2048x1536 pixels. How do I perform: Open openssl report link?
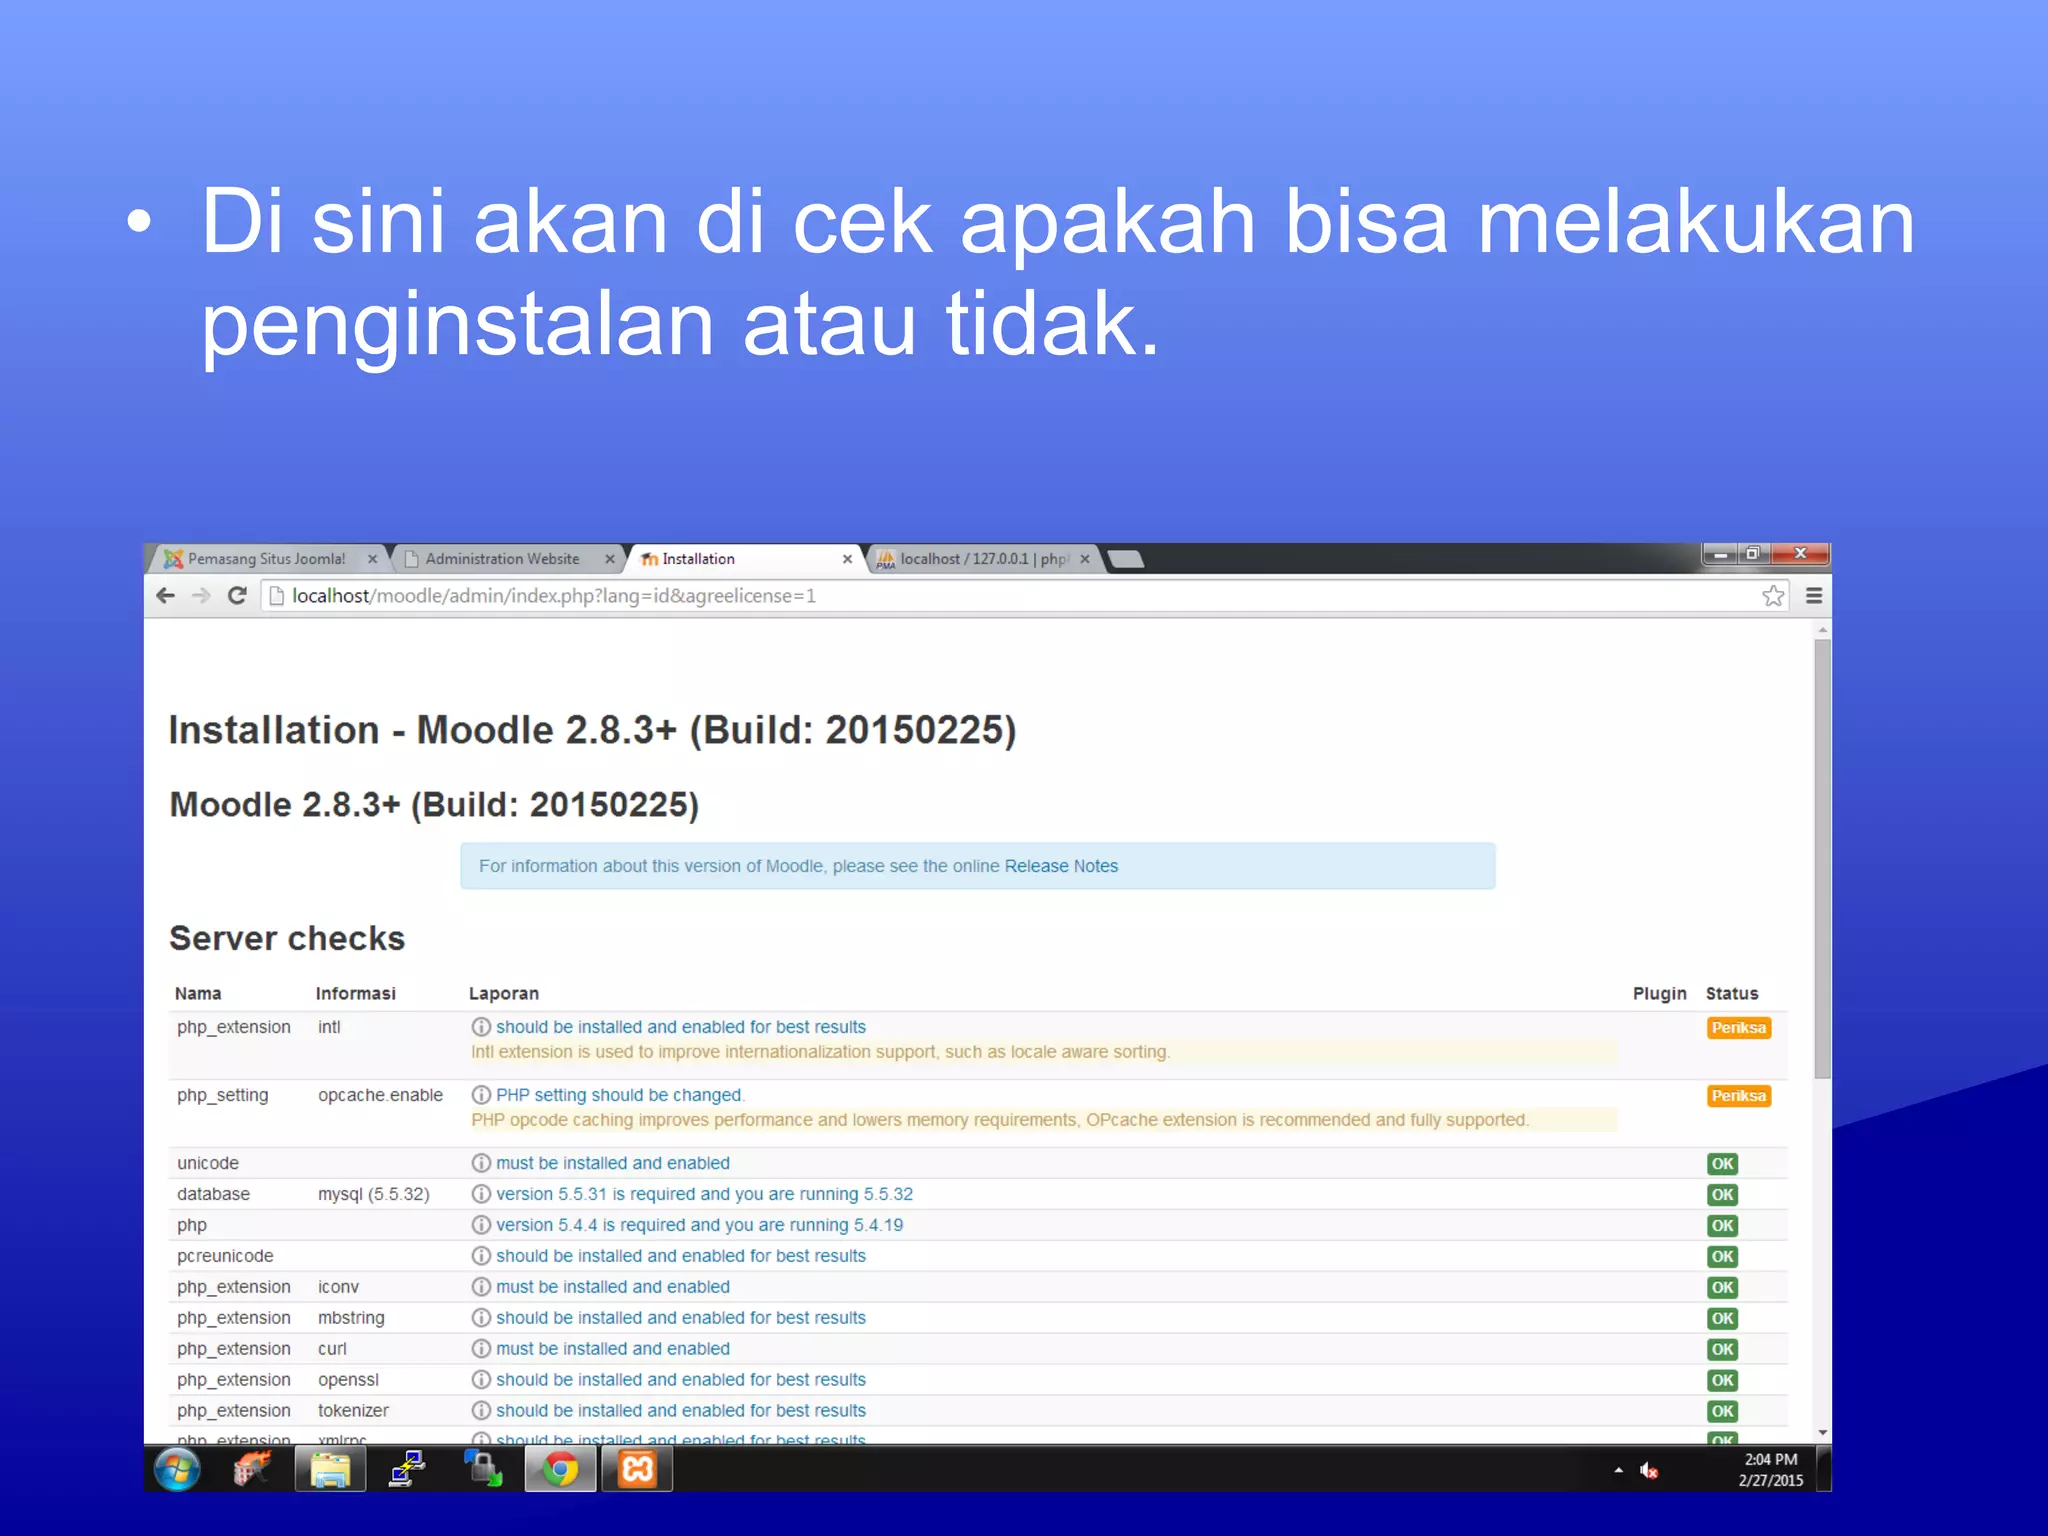click(681, 1380)
